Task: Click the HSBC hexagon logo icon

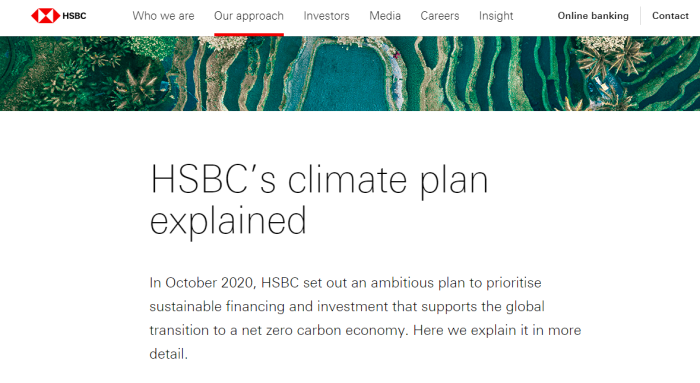Action: pos(46,16)
